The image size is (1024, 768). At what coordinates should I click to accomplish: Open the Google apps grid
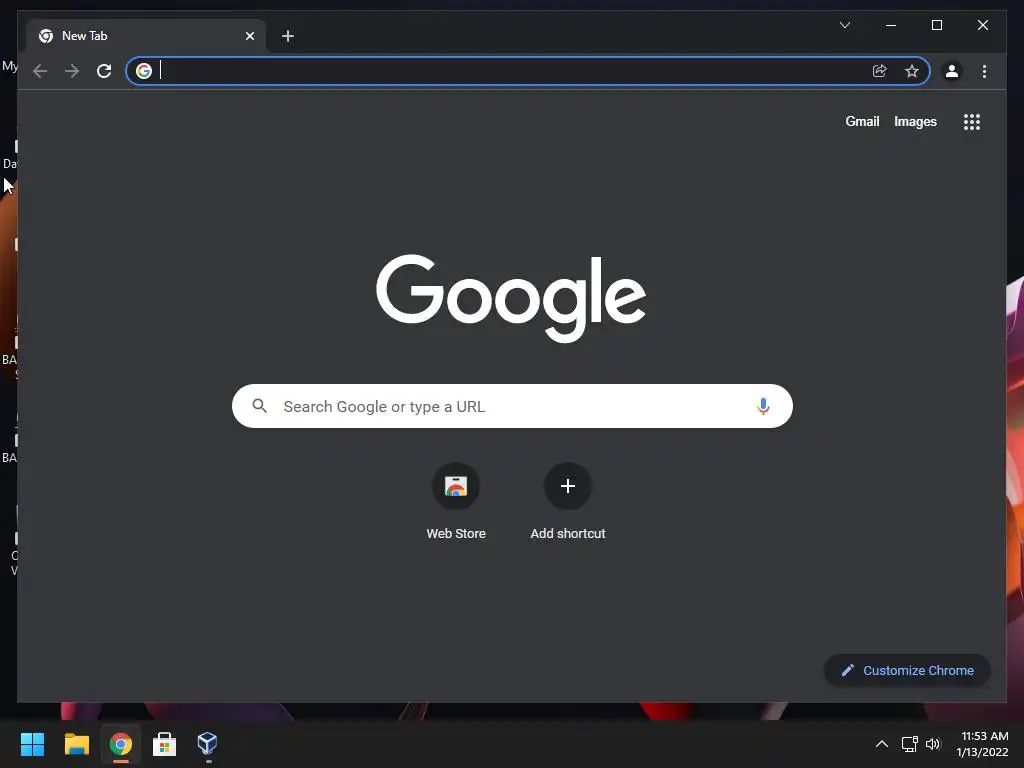point(972,122)
